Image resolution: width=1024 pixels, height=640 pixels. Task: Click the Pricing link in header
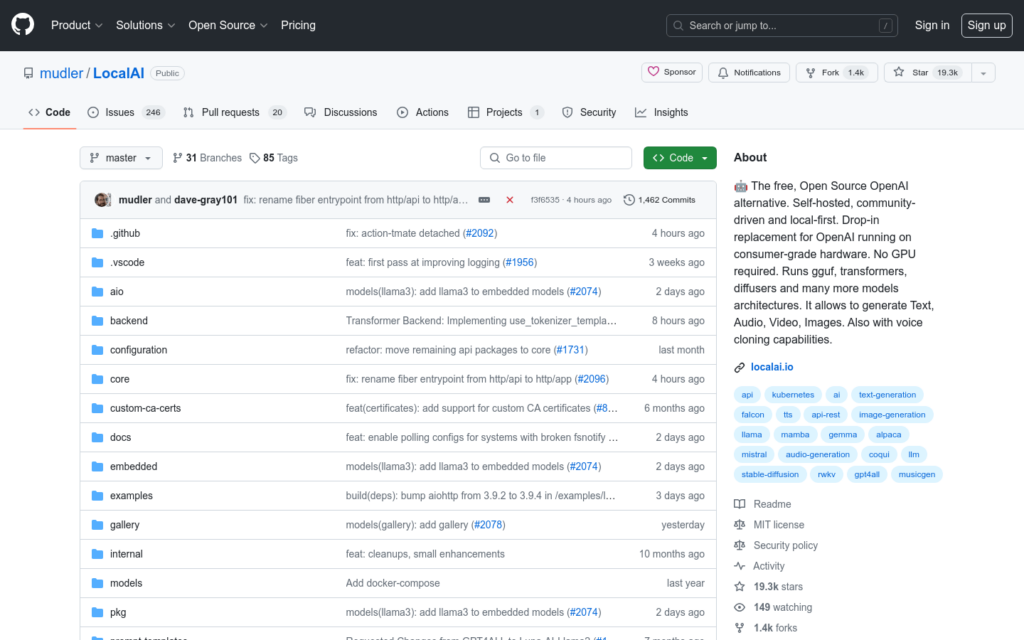pyautogui.click(x=298, y=25)
